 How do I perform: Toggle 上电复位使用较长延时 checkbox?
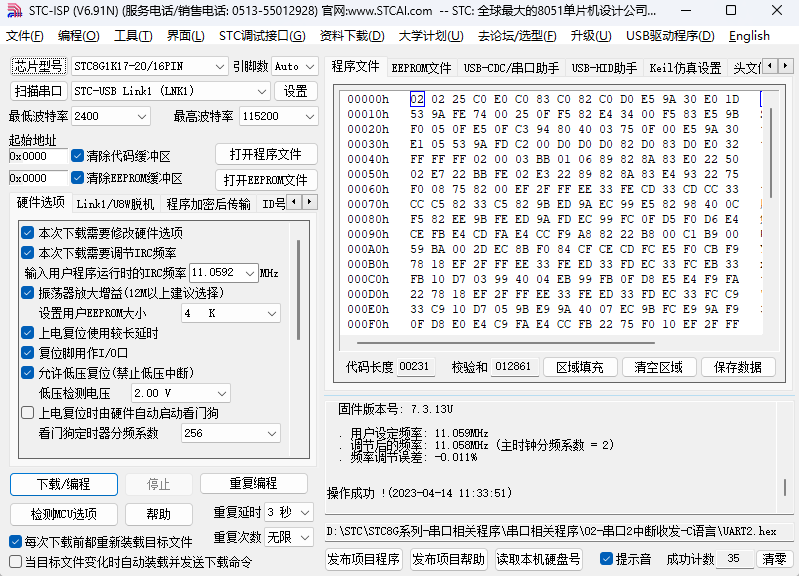click(28, 333)
